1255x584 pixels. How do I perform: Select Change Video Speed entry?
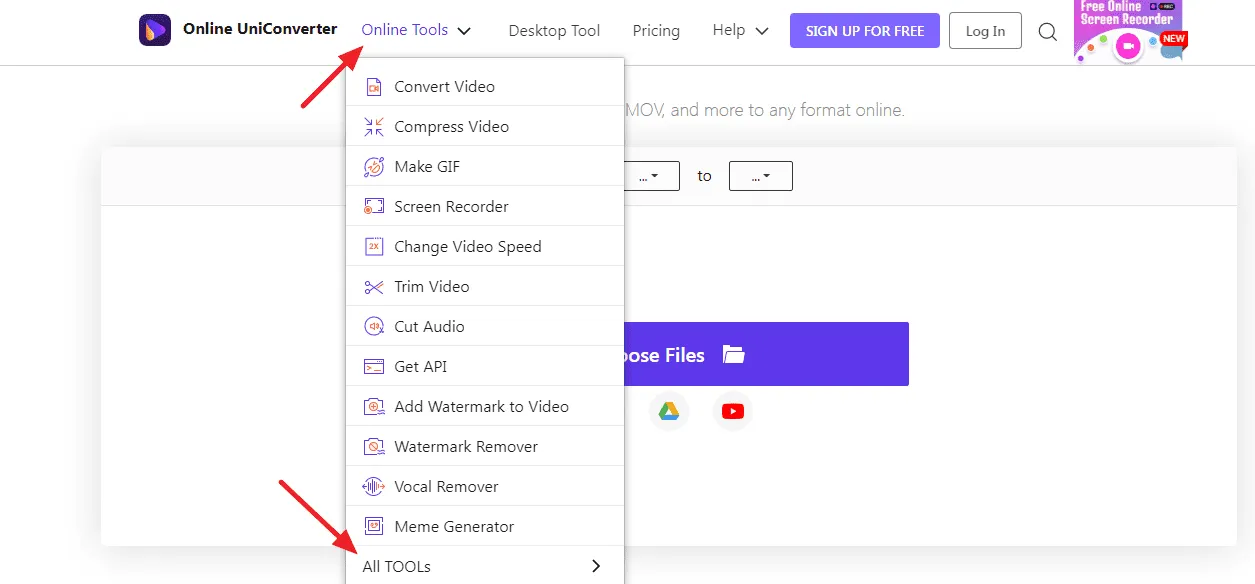[x=485, y=246]
